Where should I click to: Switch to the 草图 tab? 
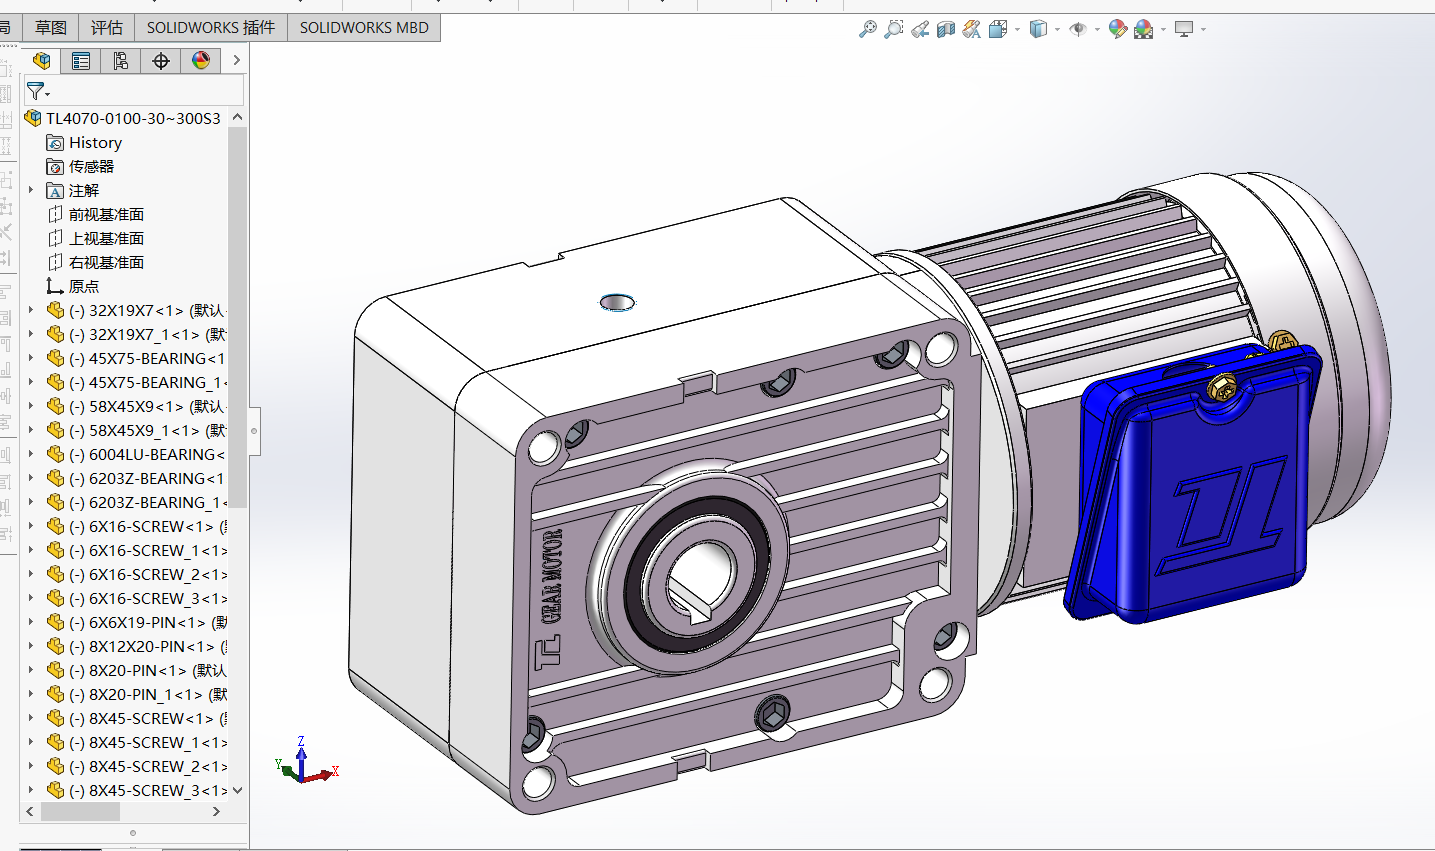click(x=51, y=28)
